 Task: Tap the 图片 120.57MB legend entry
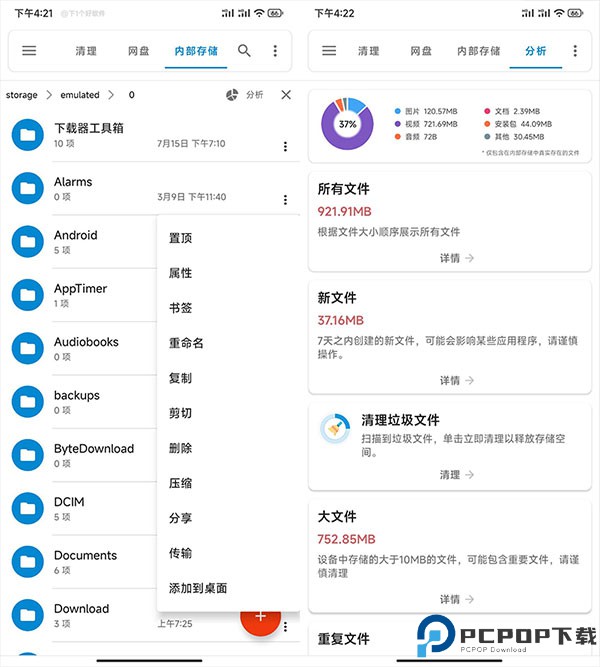(426, 111)
